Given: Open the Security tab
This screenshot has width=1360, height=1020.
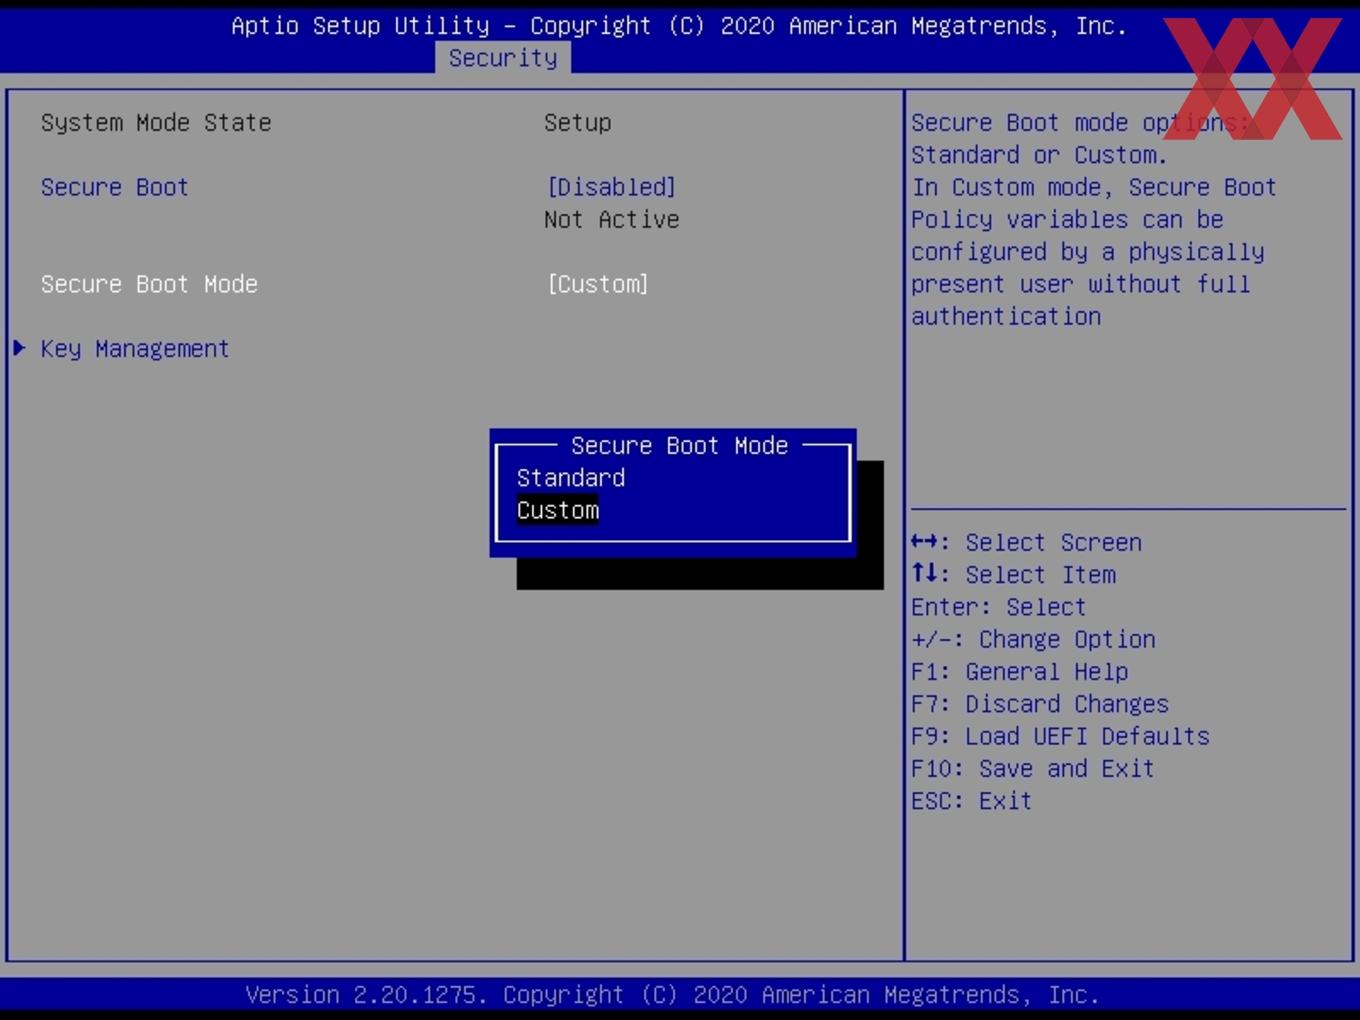Looking at the screenshot, I should point(503,58).
